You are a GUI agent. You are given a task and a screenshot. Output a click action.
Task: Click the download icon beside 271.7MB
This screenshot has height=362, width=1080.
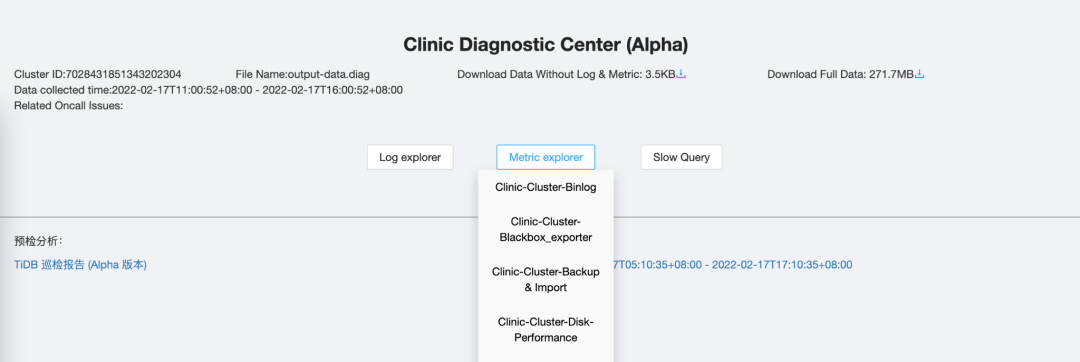click(920, 74)
